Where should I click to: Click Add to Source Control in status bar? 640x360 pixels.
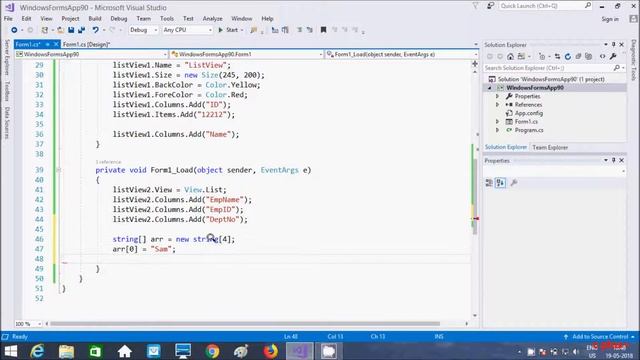pyautogui.click(x=600, y=337)
